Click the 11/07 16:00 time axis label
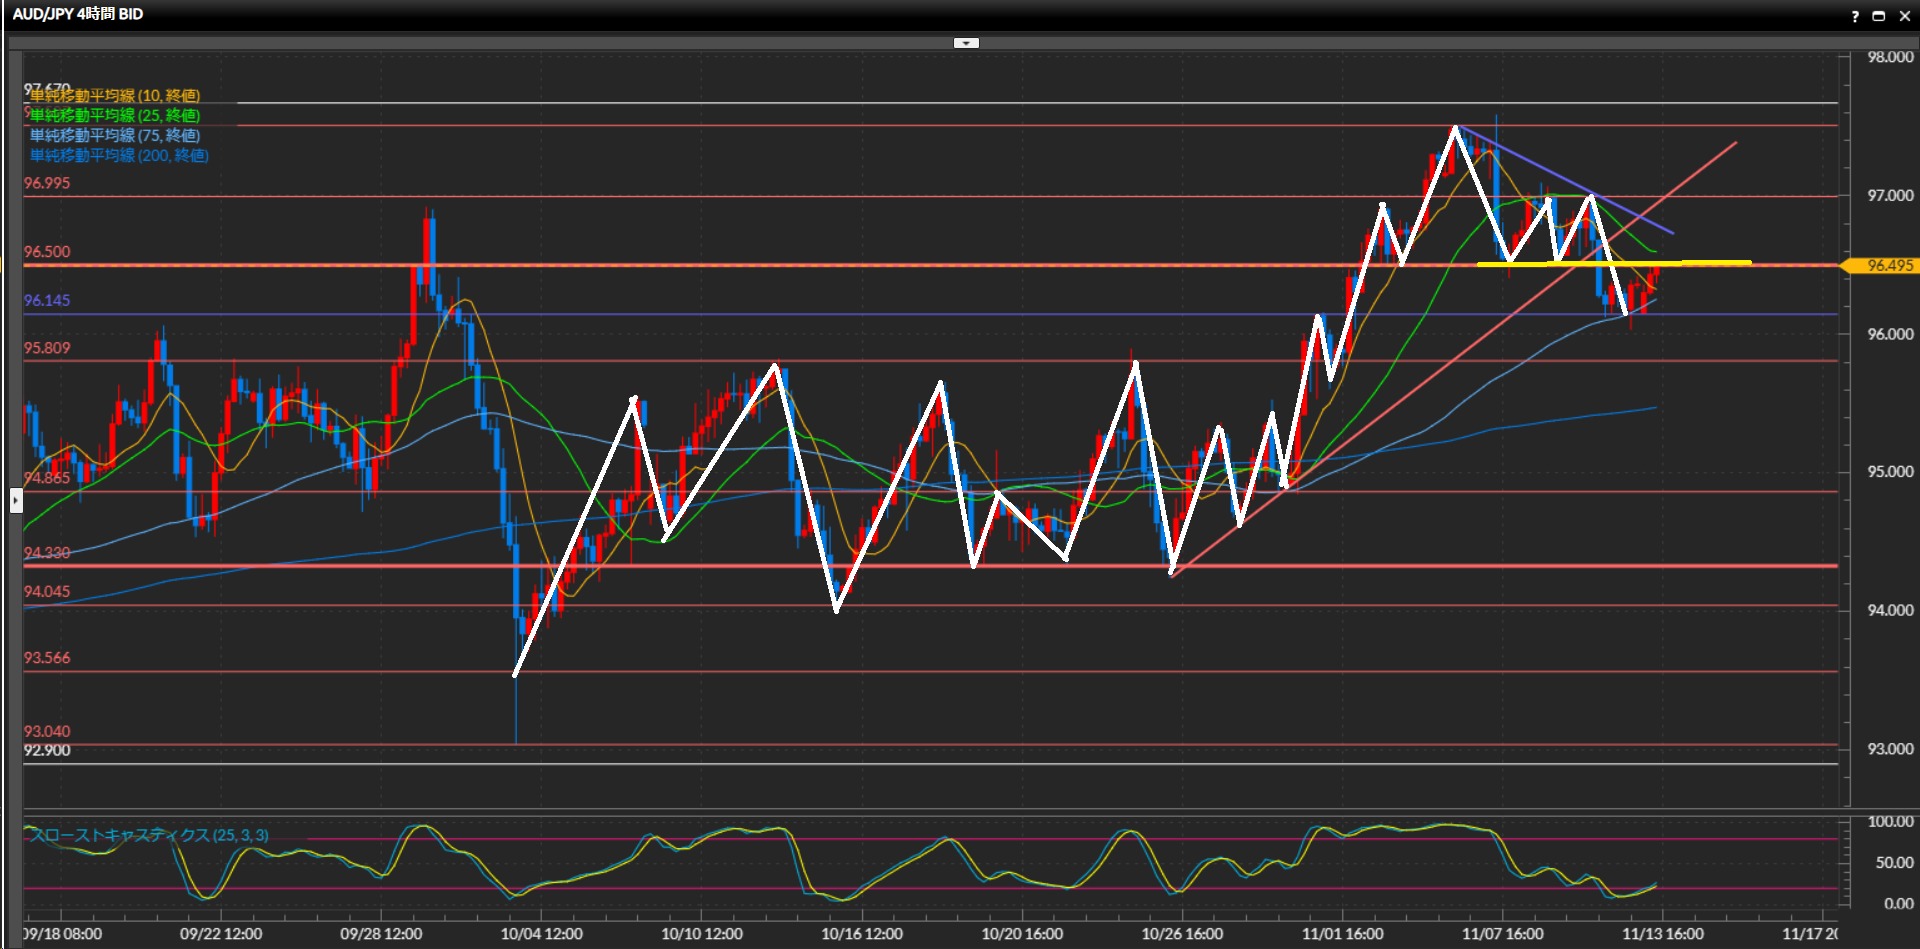Image resolution: width=1920 pixels, height=949 pixels. pos(1502,934)
